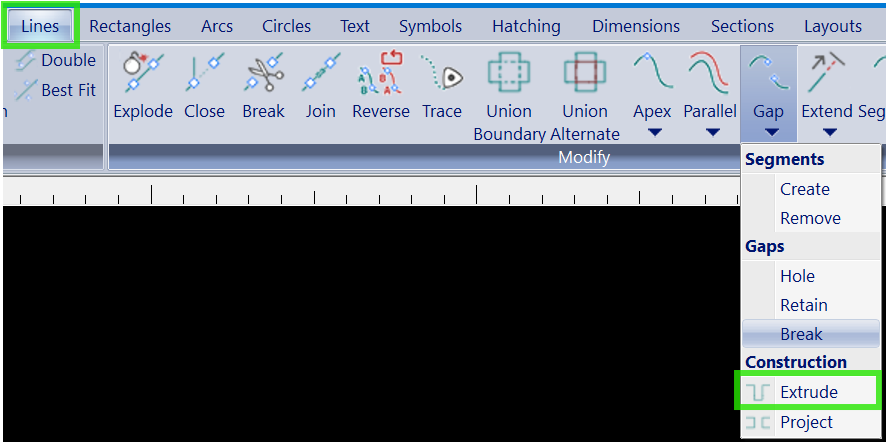Image resolution: width=886 pixels, height=442 pixels.
Task: Open the Circles tab
Action: click(286, 26)
